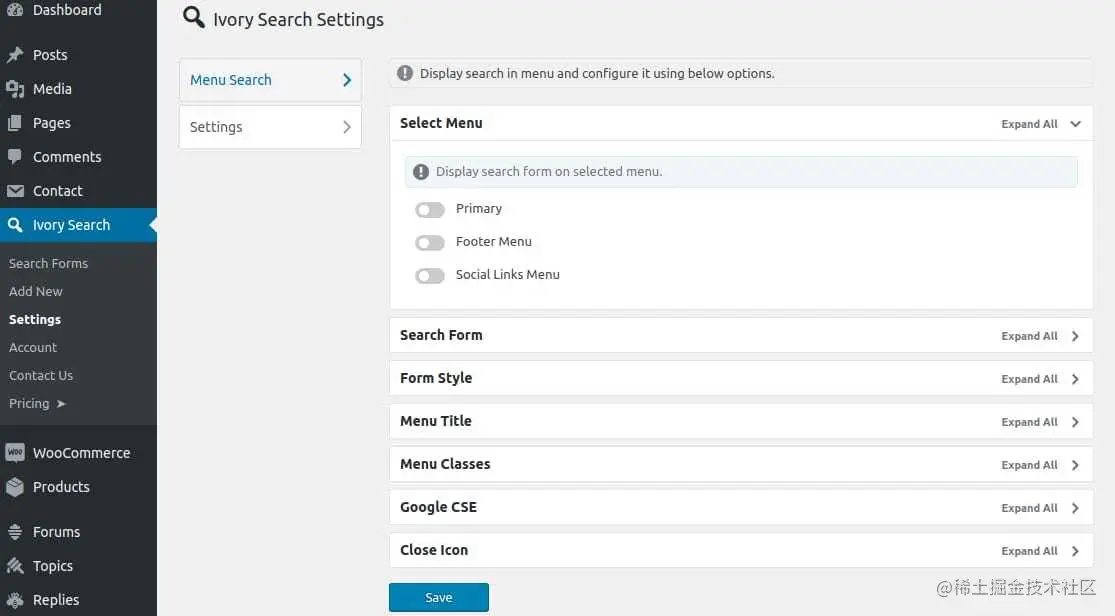Click the Products box icon
The height and width of the screenshot is (616, 1115).
[x=15, y=487]
